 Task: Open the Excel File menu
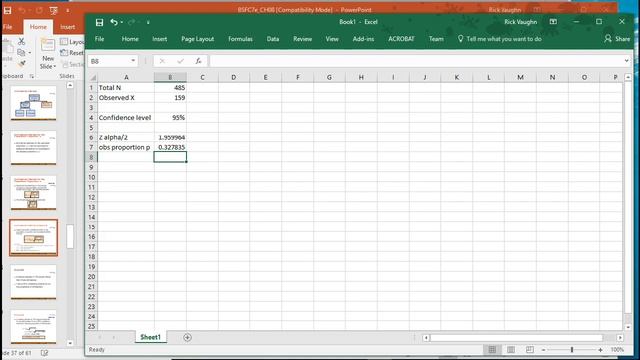click(x=99, y=39)
